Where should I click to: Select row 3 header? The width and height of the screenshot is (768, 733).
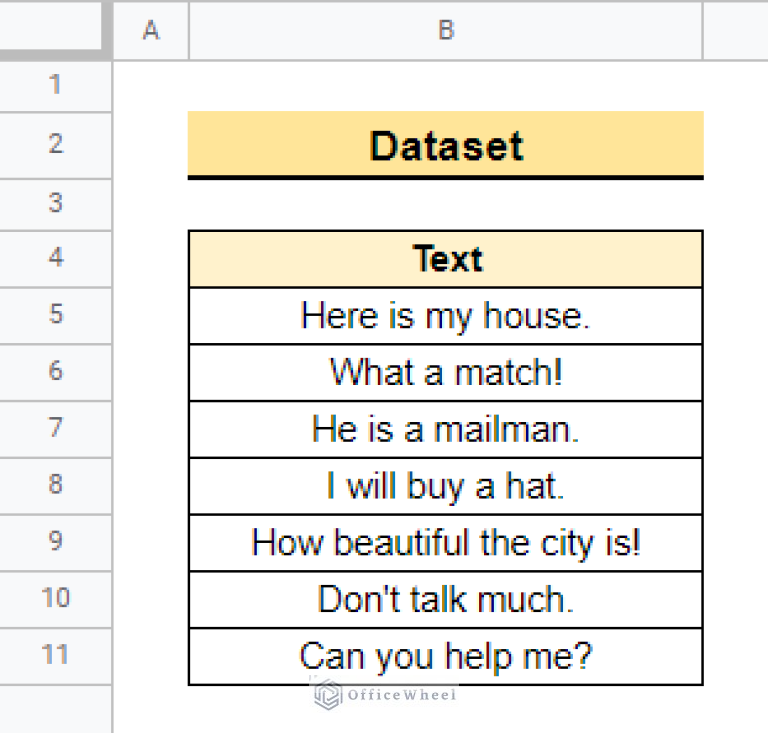55,203
